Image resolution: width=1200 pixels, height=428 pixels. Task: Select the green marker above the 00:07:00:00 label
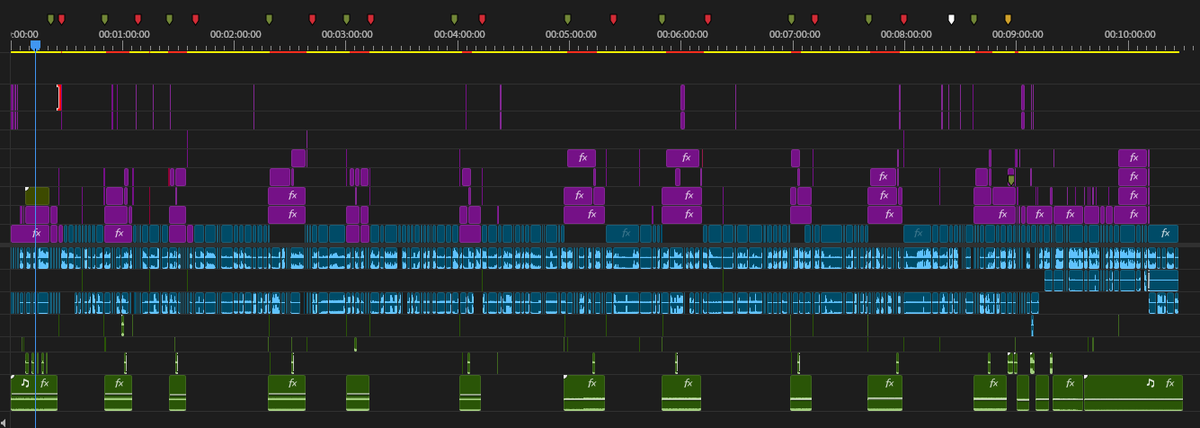792,18
